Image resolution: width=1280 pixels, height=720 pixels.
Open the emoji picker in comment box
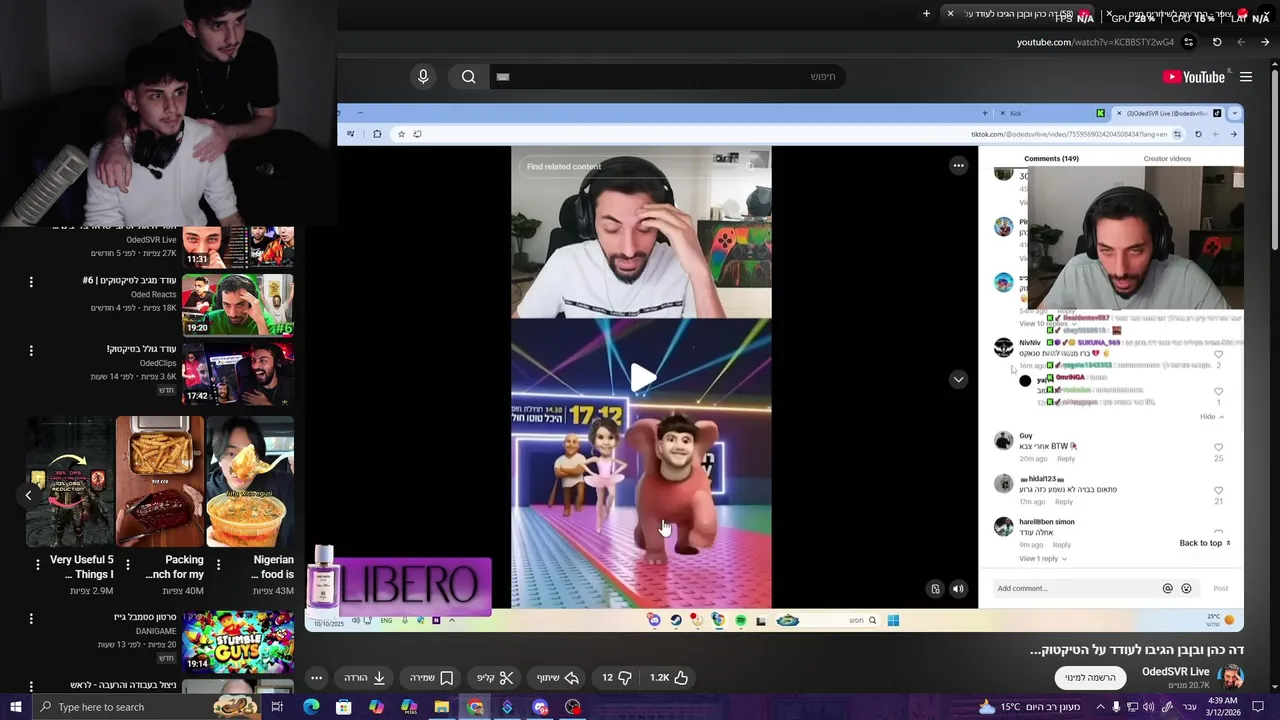point(1187,589)
